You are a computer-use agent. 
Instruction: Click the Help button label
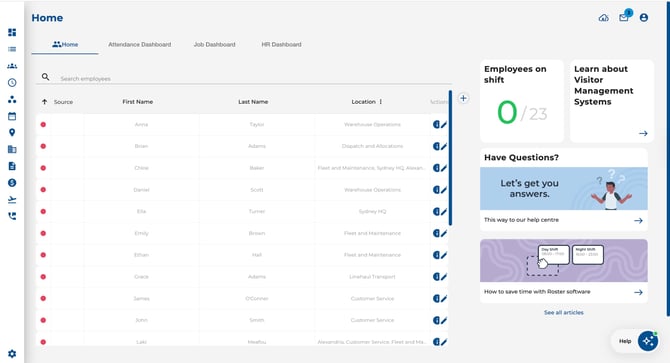[x=625, y=341]
